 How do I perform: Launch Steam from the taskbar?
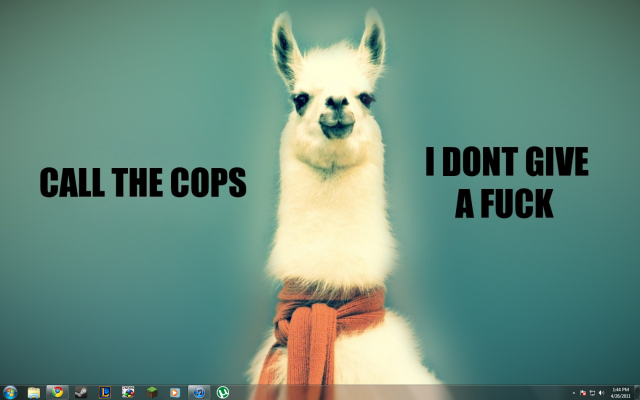pos(81,392)
